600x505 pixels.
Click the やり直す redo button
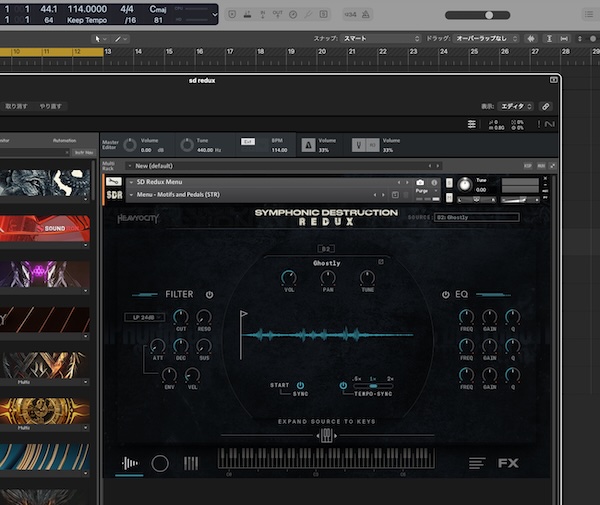click(51, 106)
